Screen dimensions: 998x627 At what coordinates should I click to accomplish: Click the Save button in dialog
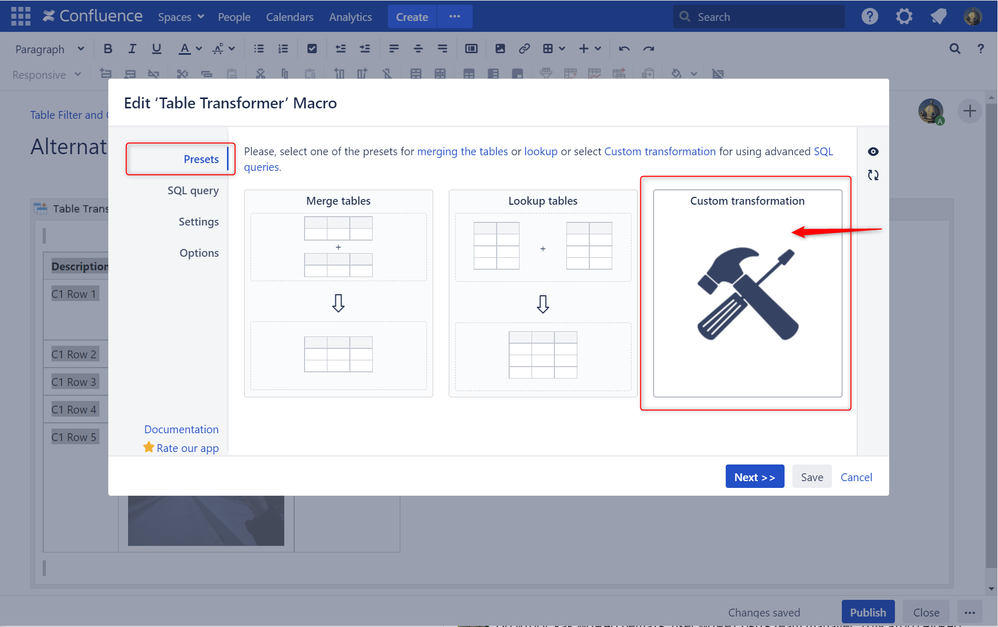tap(812, 477)
